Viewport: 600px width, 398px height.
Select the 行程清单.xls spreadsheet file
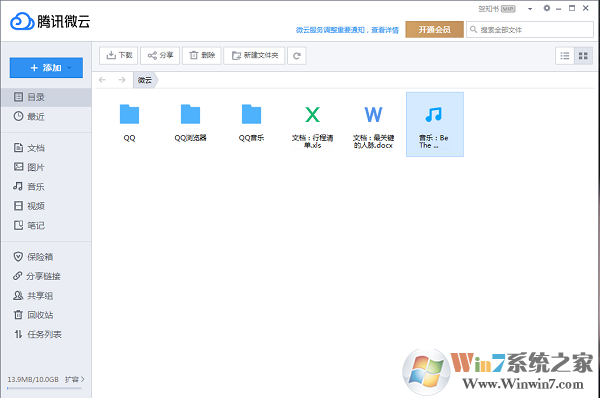point(312,126)
